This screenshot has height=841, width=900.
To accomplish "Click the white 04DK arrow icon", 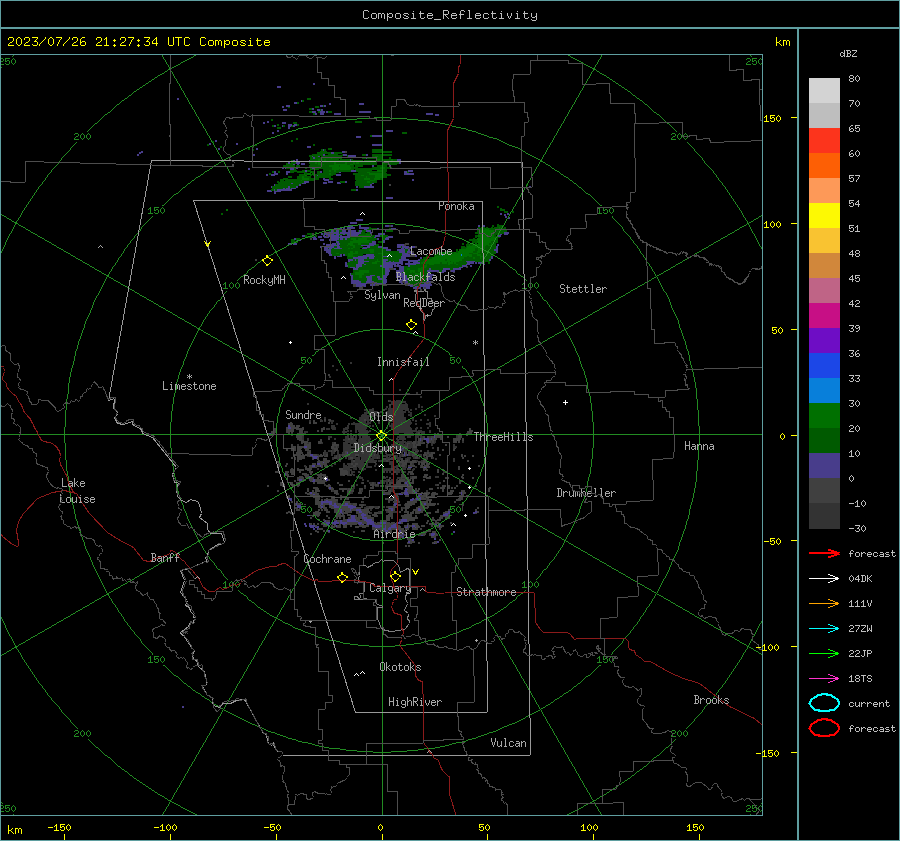I will [x=824, y=579].
